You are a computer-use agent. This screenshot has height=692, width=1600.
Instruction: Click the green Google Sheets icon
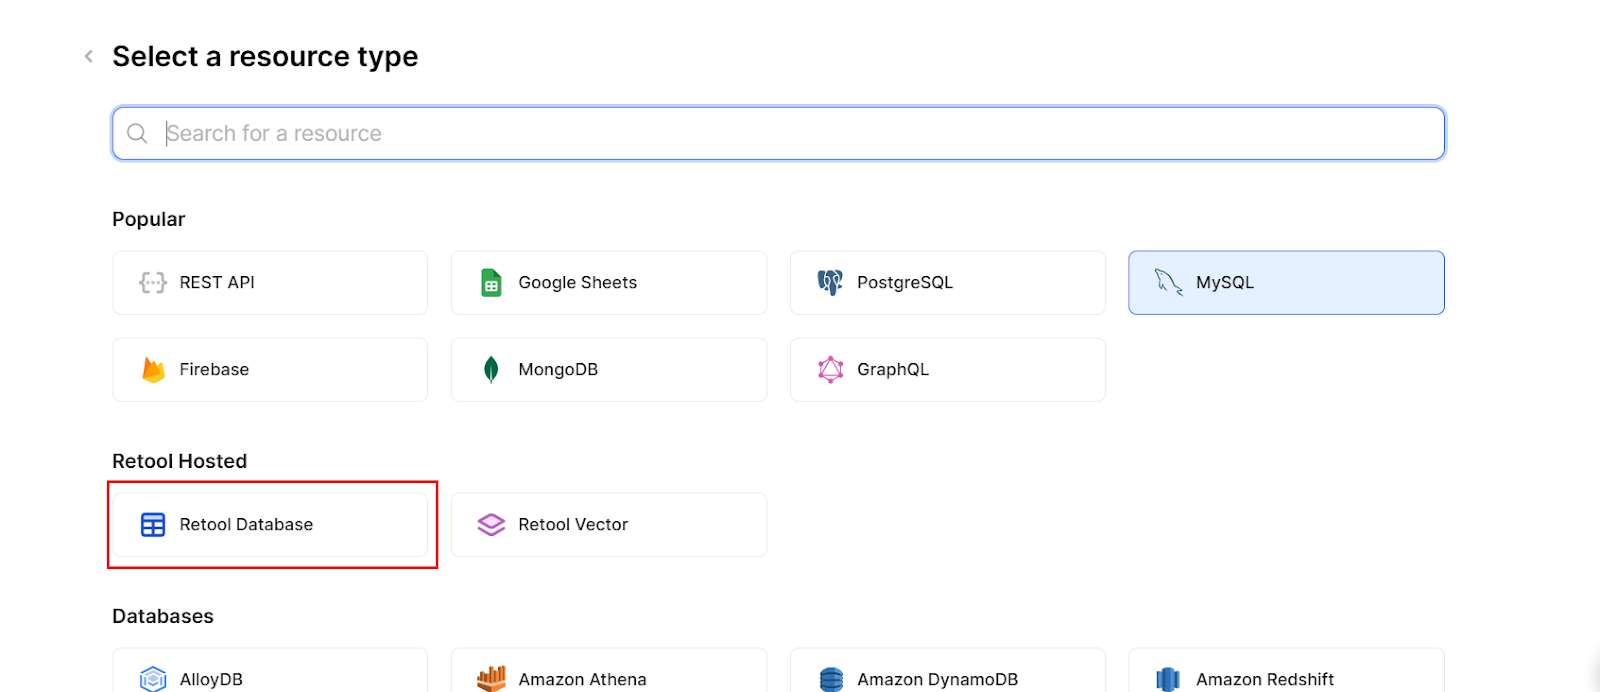[x=491, y=283]
